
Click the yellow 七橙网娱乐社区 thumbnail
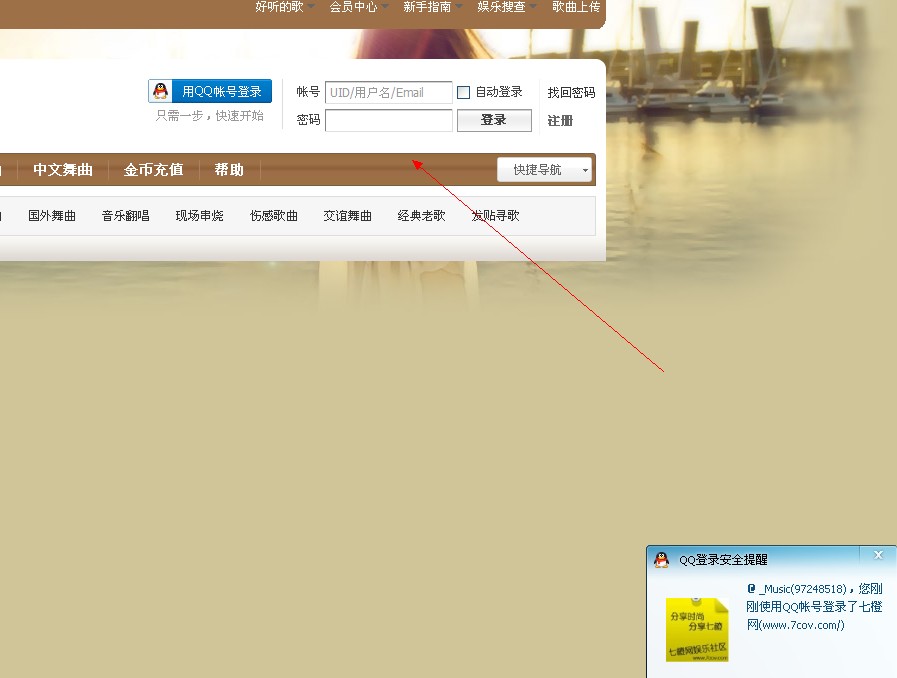coord(697,629)
